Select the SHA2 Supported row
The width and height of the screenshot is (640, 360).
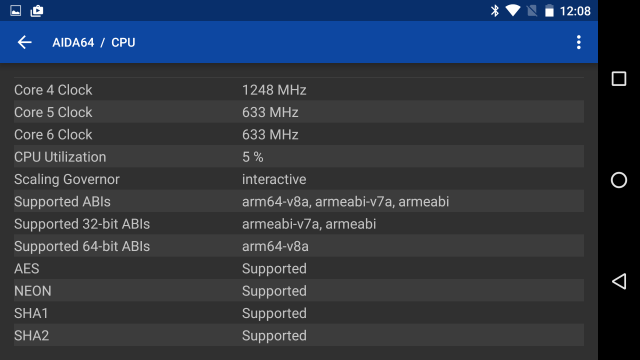click(x=299, y=336)
